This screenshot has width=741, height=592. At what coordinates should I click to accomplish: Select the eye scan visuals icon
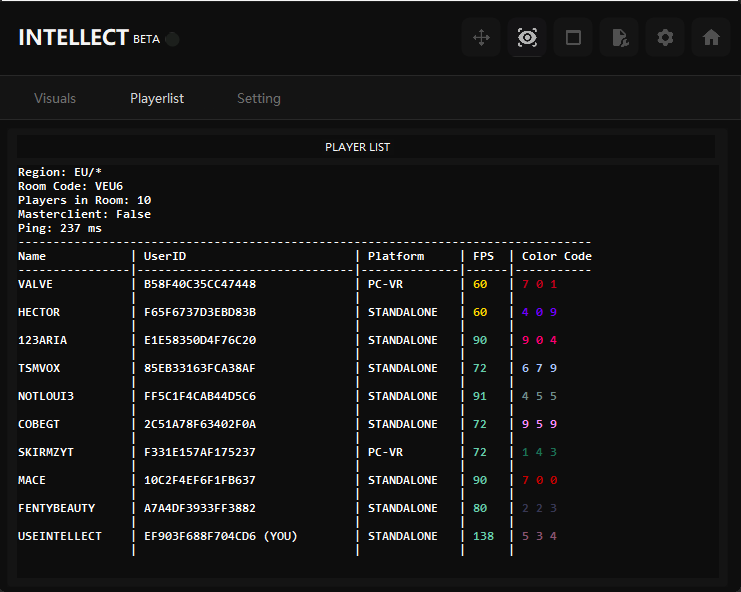527,38
